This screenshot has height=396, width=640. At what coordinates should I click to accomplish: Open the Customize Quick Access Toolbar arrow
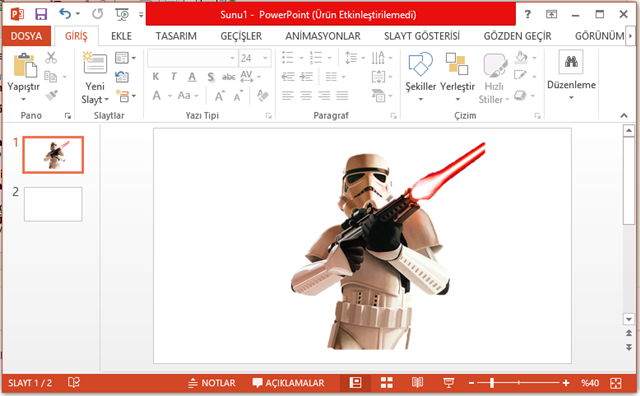click(x=140, y=15)
